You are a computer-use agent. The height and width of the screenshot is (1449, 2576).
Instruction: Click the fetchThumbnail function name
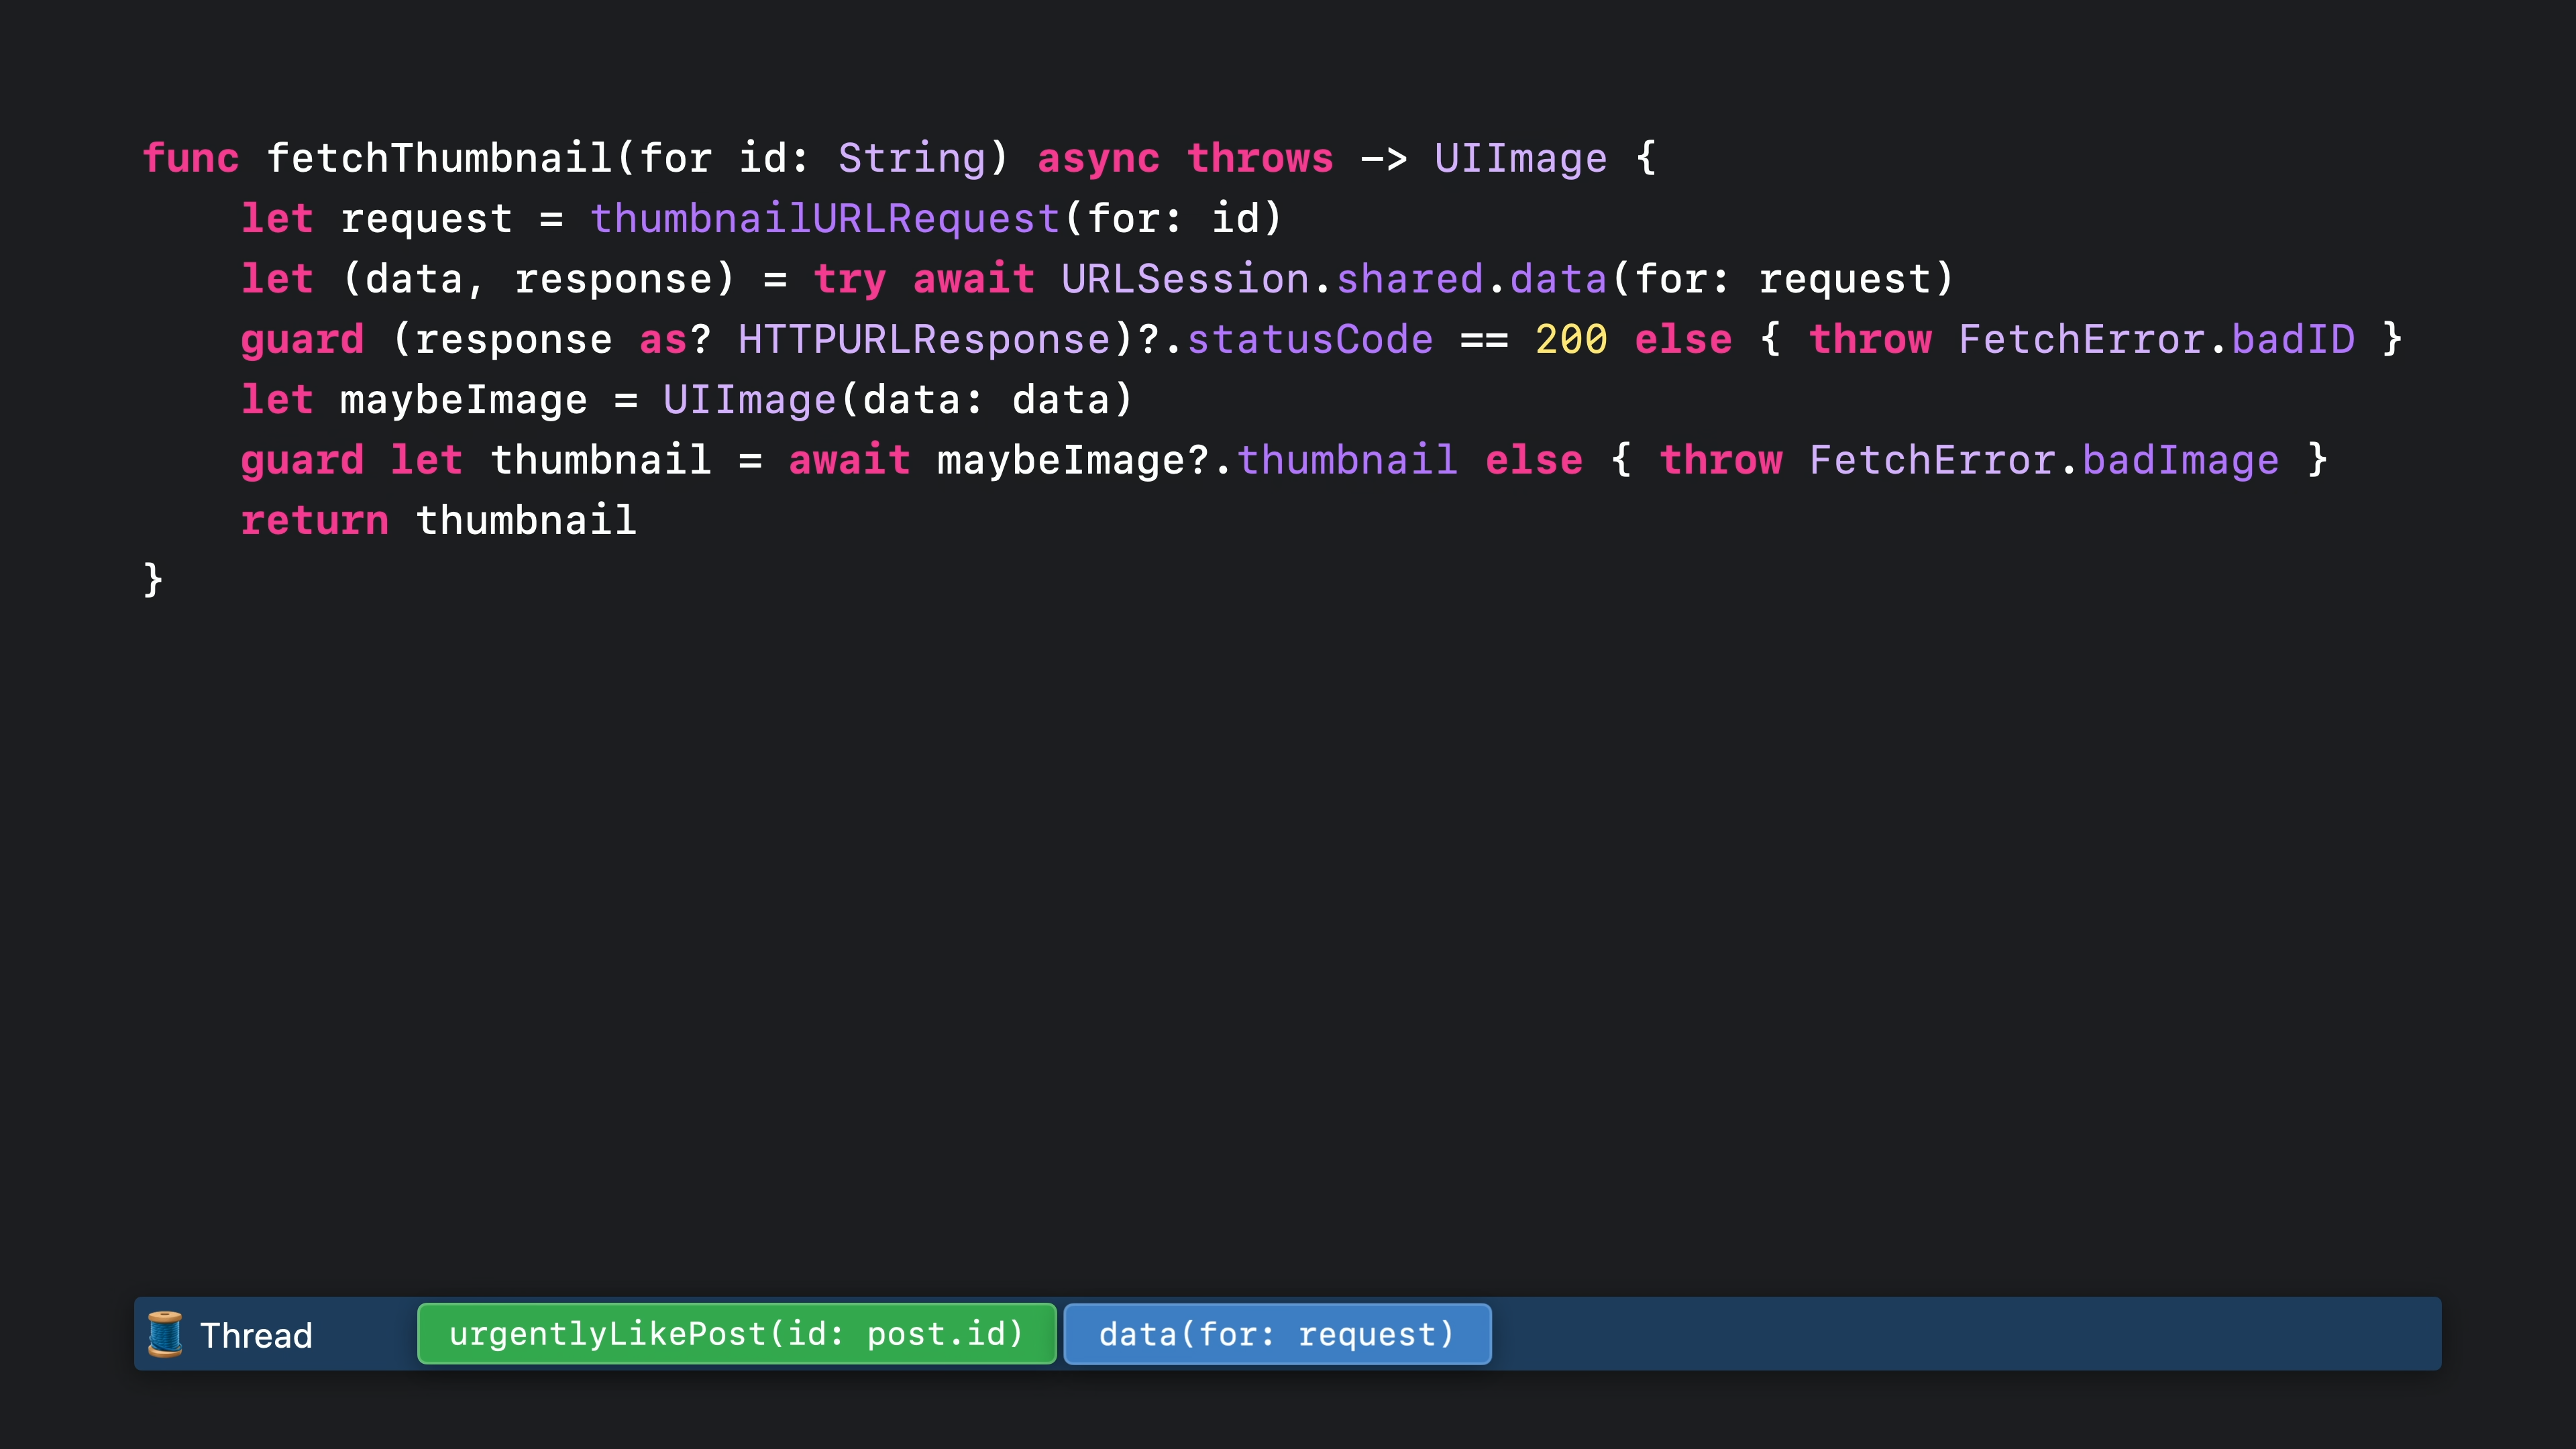click(440, 158)
